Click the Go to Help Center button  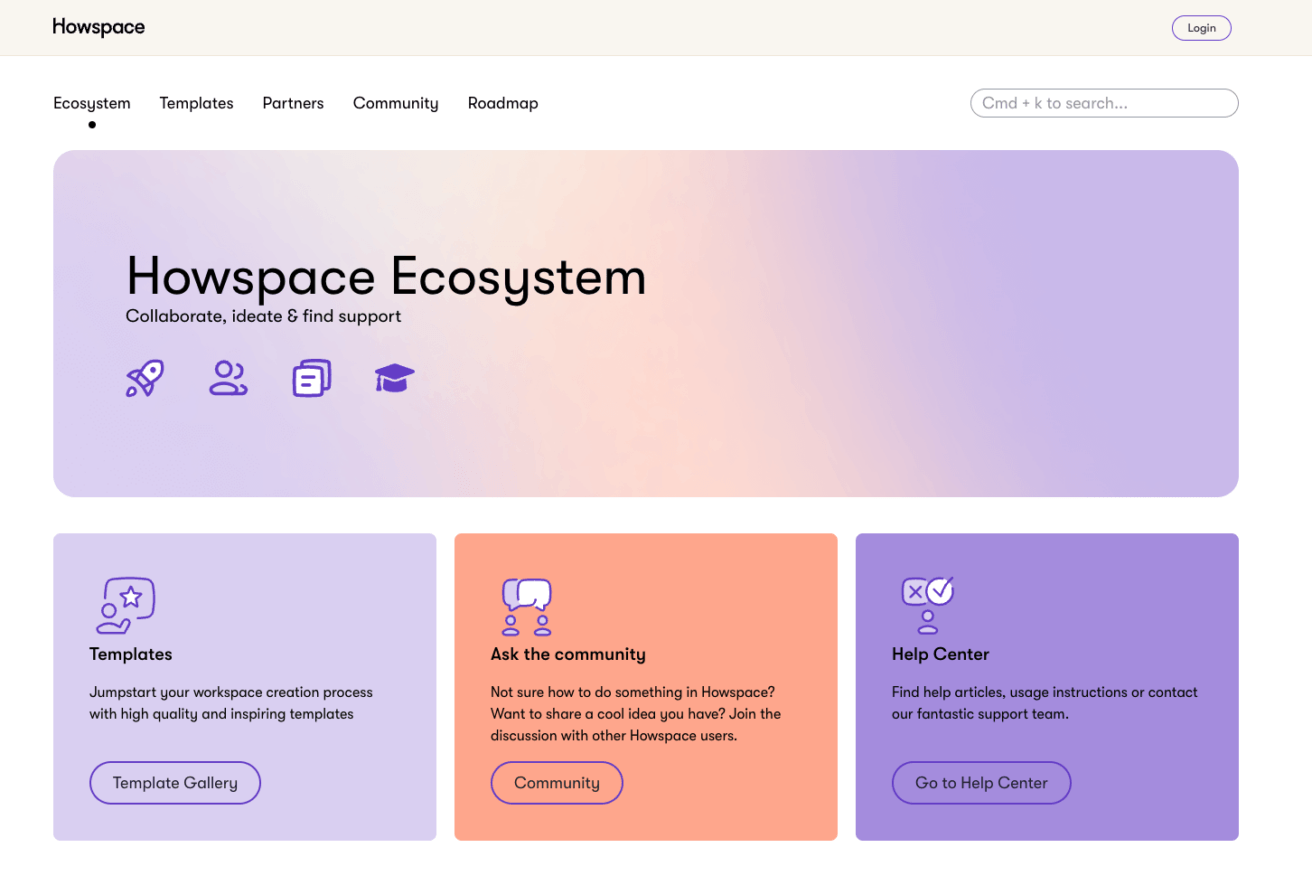click(981, 783)
